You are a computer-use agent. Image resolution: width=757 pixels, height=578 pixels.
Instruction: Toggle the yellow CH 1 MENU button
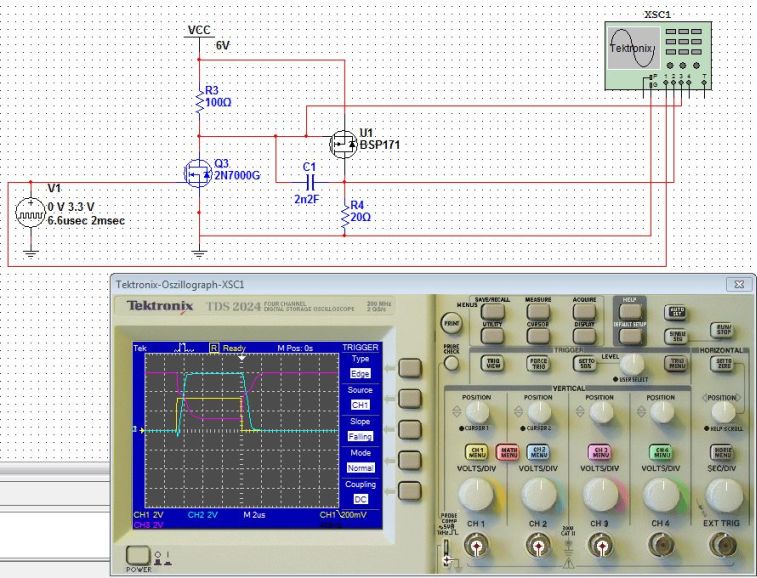(x=477, y=452)
